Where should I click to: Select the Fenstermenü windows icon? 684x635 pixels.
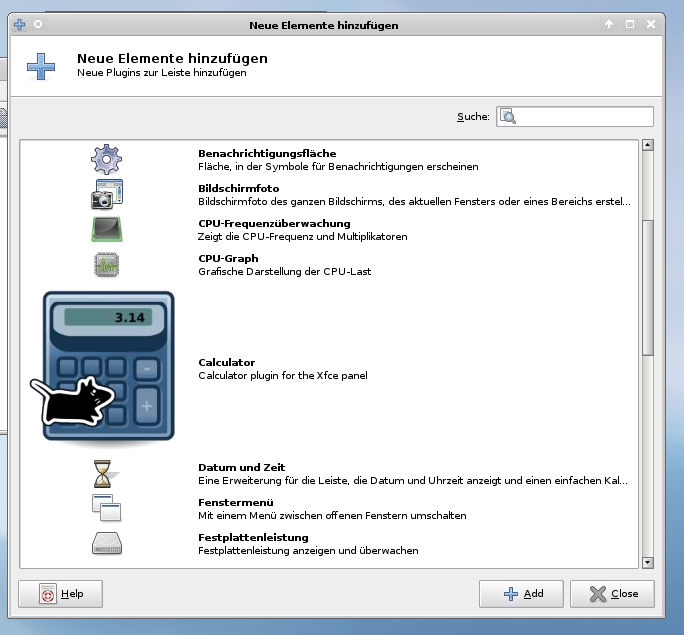point(106,509)
